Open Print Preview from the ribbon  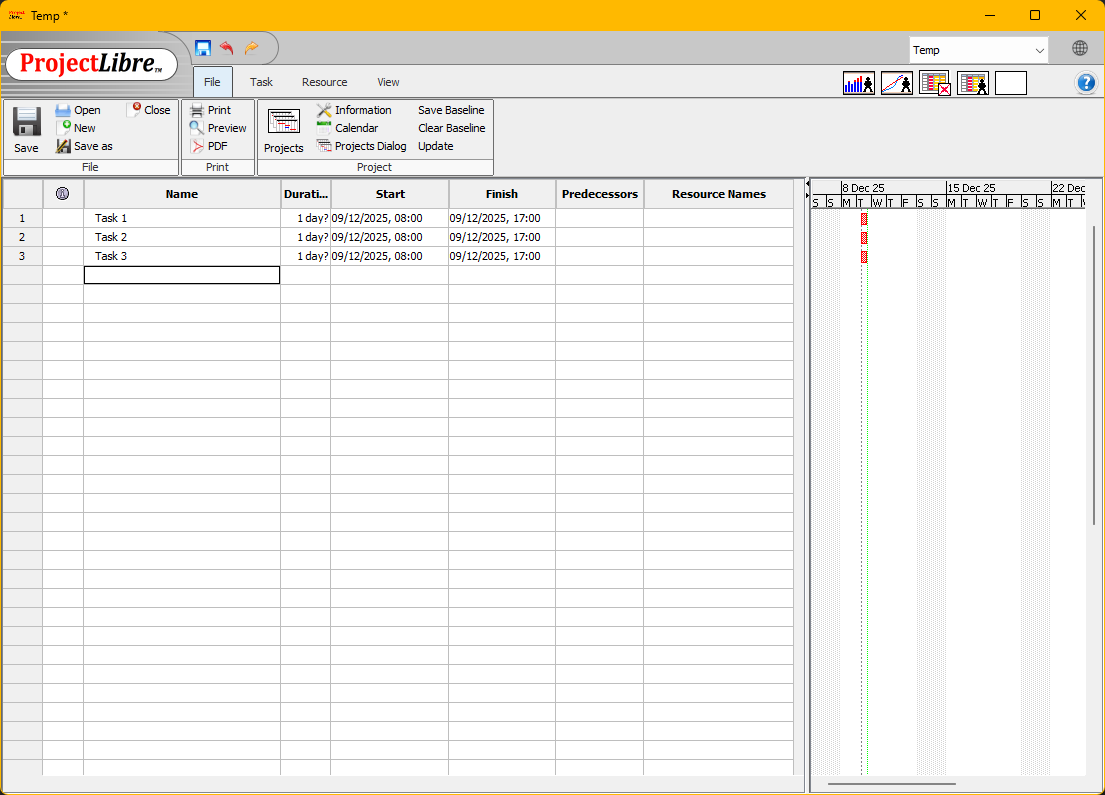(218, 128)
